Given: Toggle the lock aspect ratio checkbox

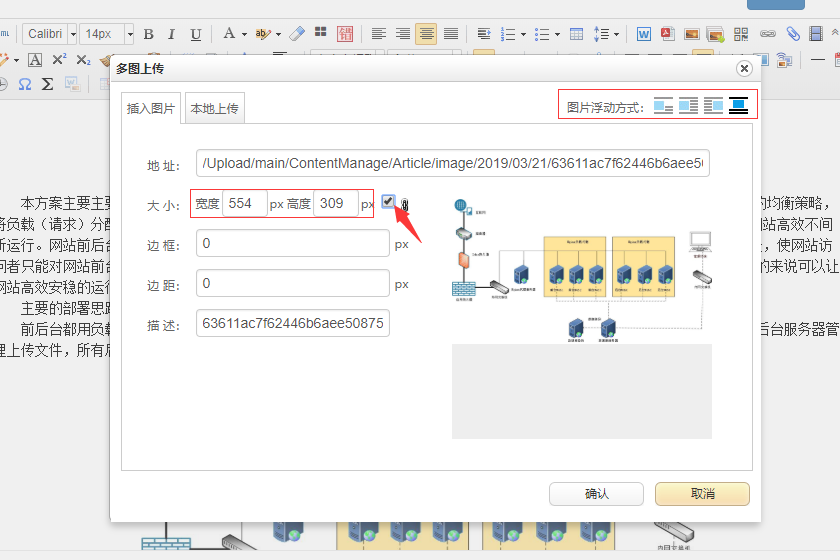Looking at the screenshot, I should click(388, 202).
